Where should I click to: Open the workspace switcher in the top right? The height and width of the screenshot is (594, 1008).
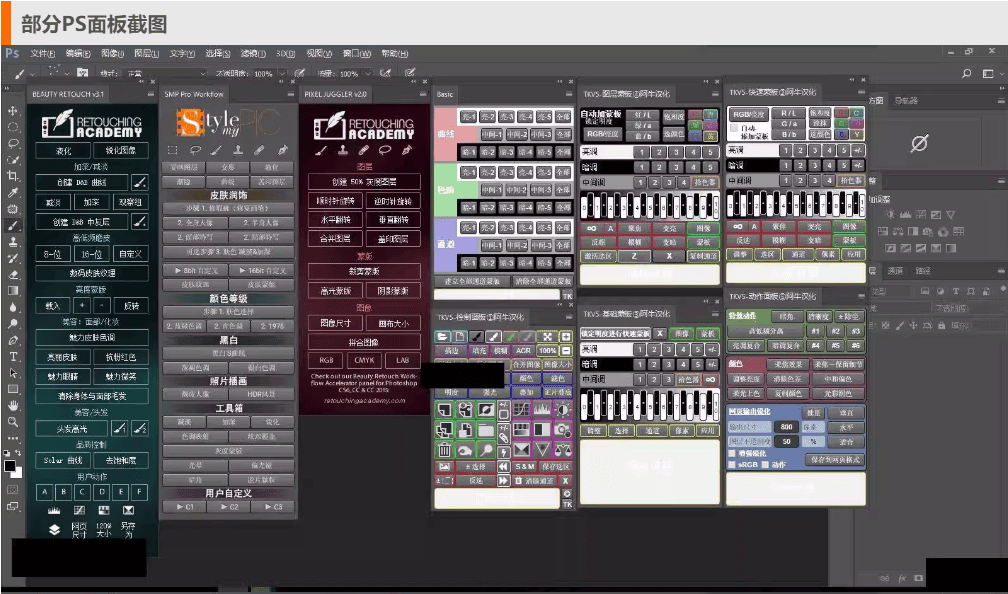point(991,73)
